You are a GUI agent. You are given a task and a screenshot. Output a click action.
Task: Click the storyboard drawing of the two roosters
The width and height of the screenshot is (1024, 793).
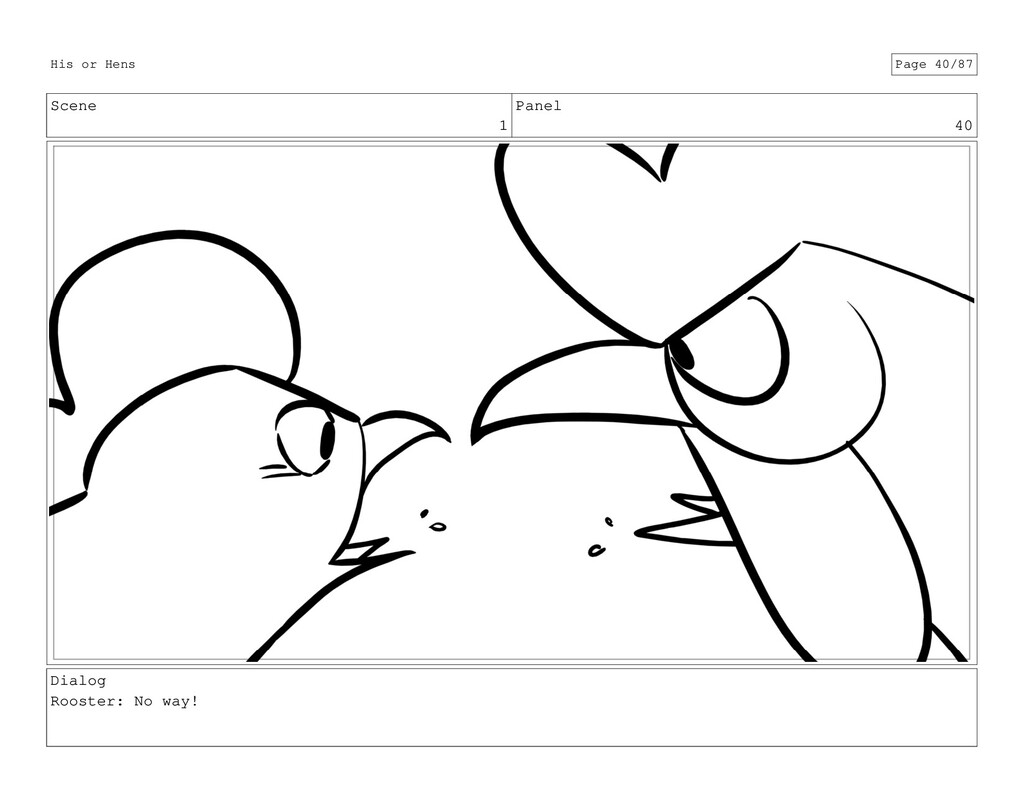point(511,403)
